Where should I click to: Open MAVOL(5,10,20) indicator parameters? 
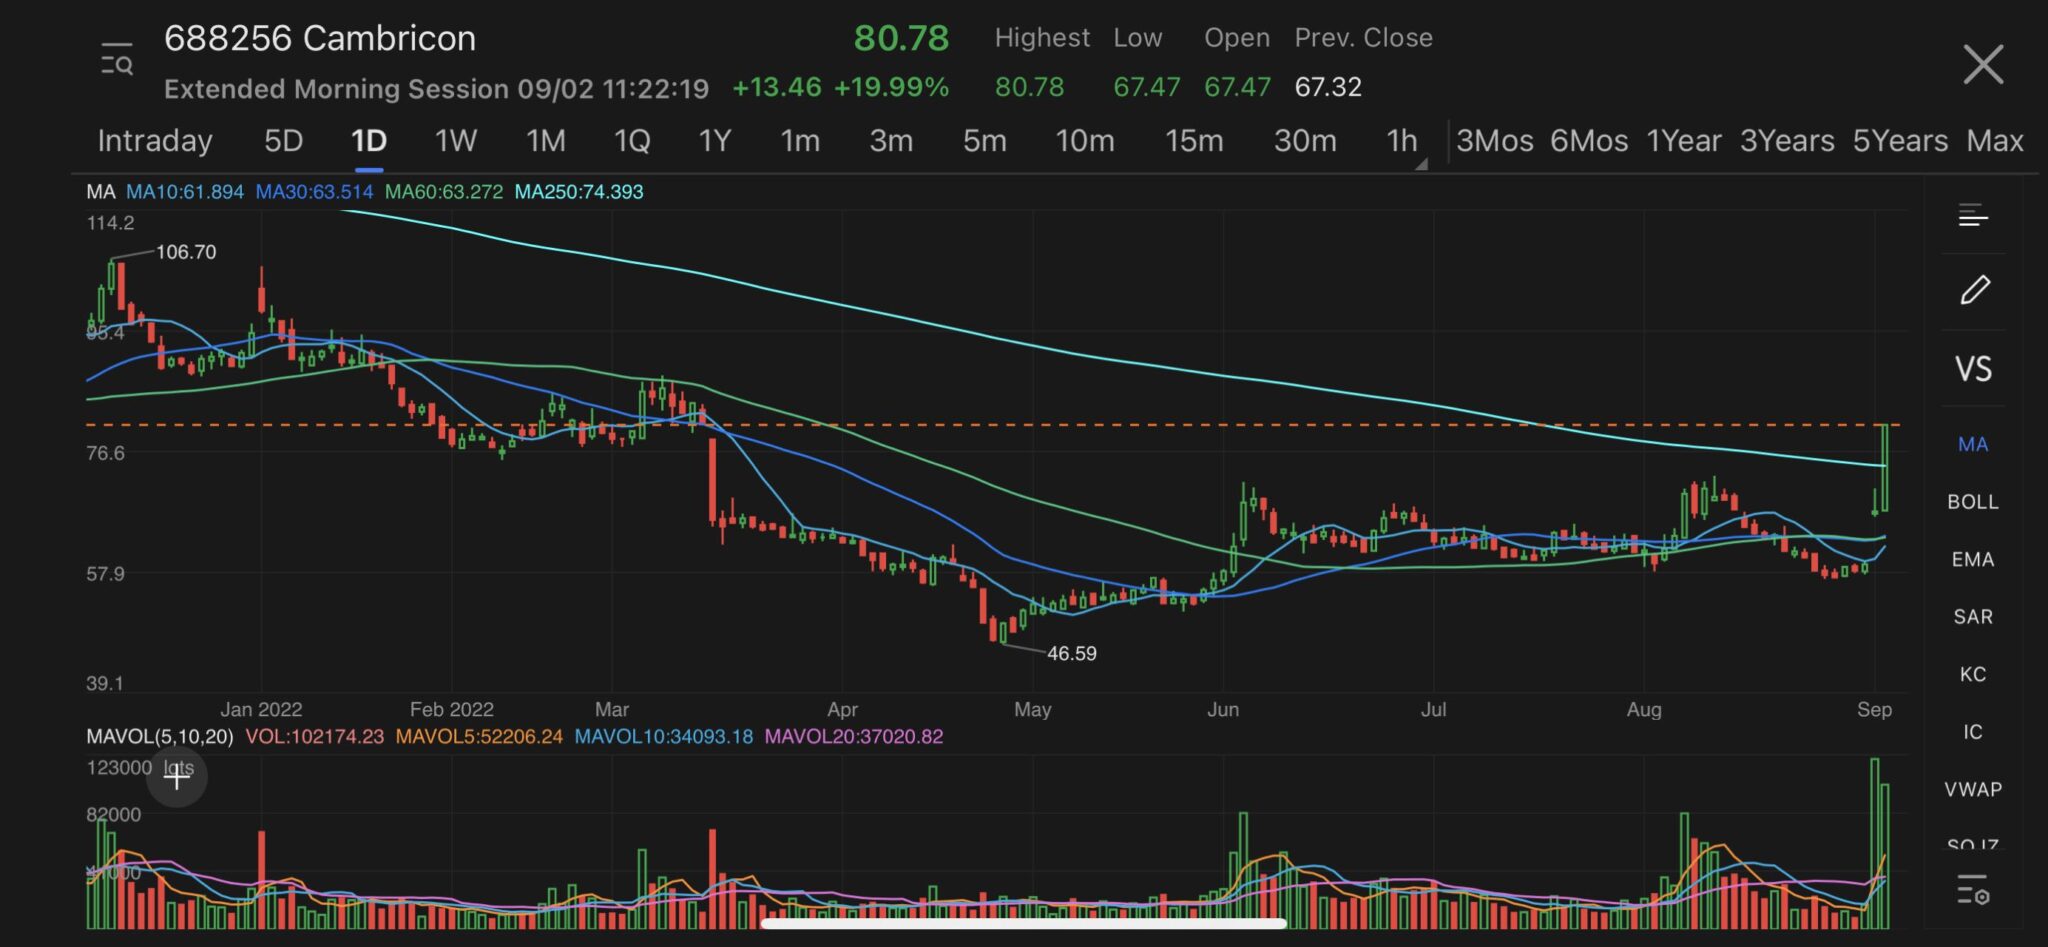[159, 737]
